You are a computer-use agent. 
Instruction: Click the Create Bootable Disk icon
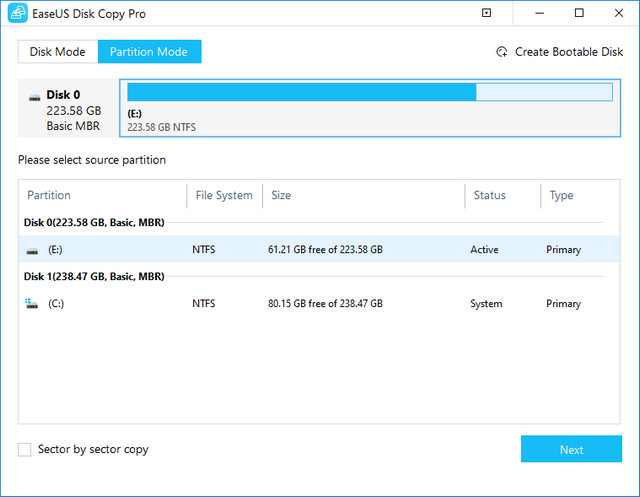coord(502,52)
